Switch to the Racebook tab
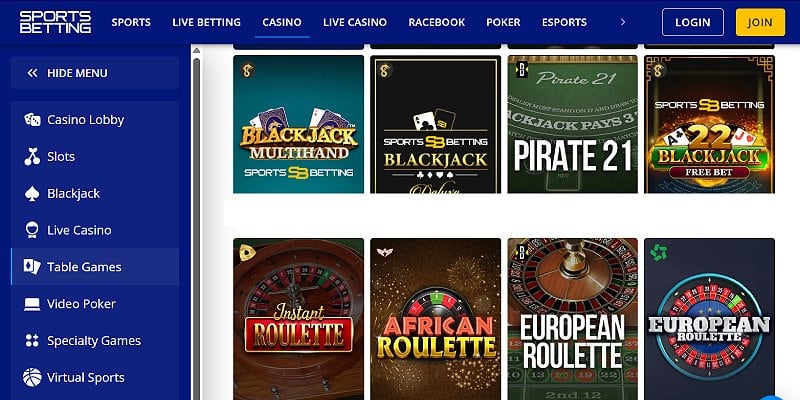This screenshot has height=400, width=800. (x=437, y=22)
